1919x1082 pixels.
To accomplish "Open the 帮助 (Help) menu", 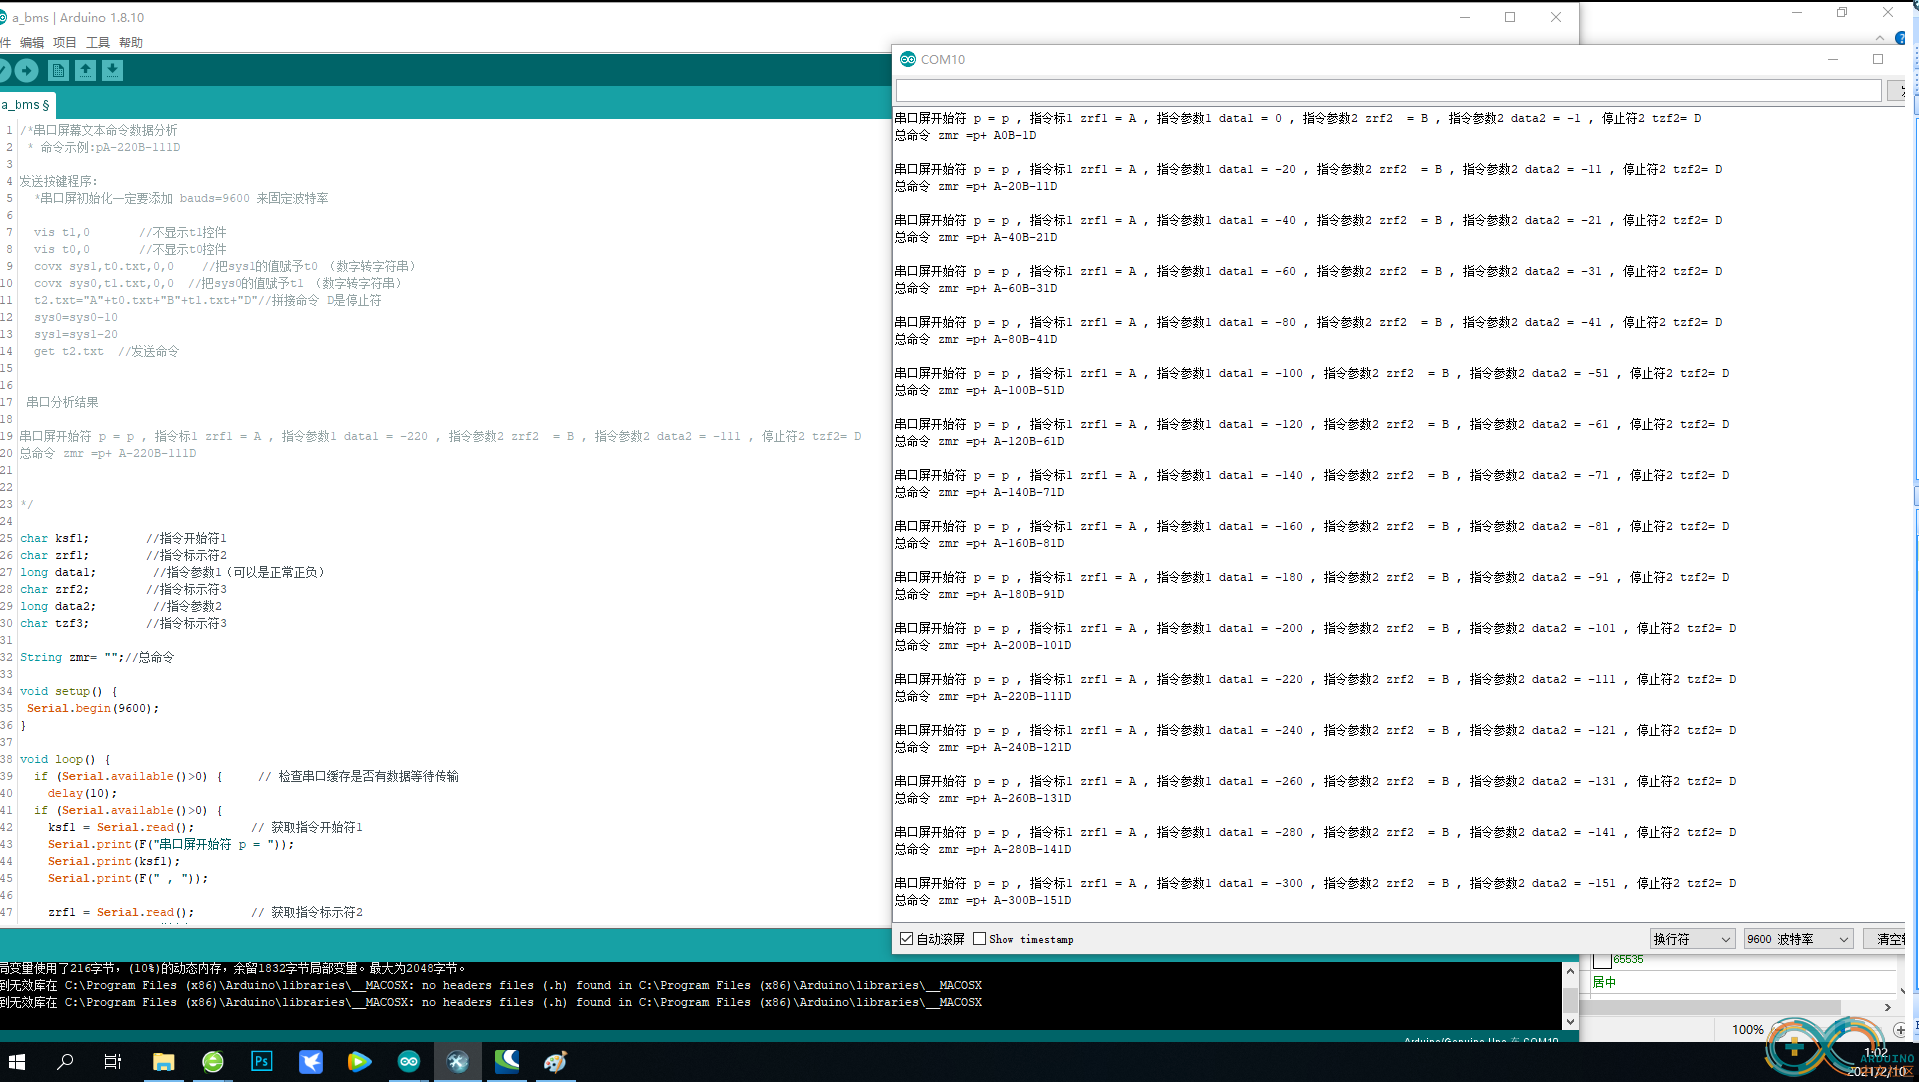I will pyautogui.click(x=131, y=42).
